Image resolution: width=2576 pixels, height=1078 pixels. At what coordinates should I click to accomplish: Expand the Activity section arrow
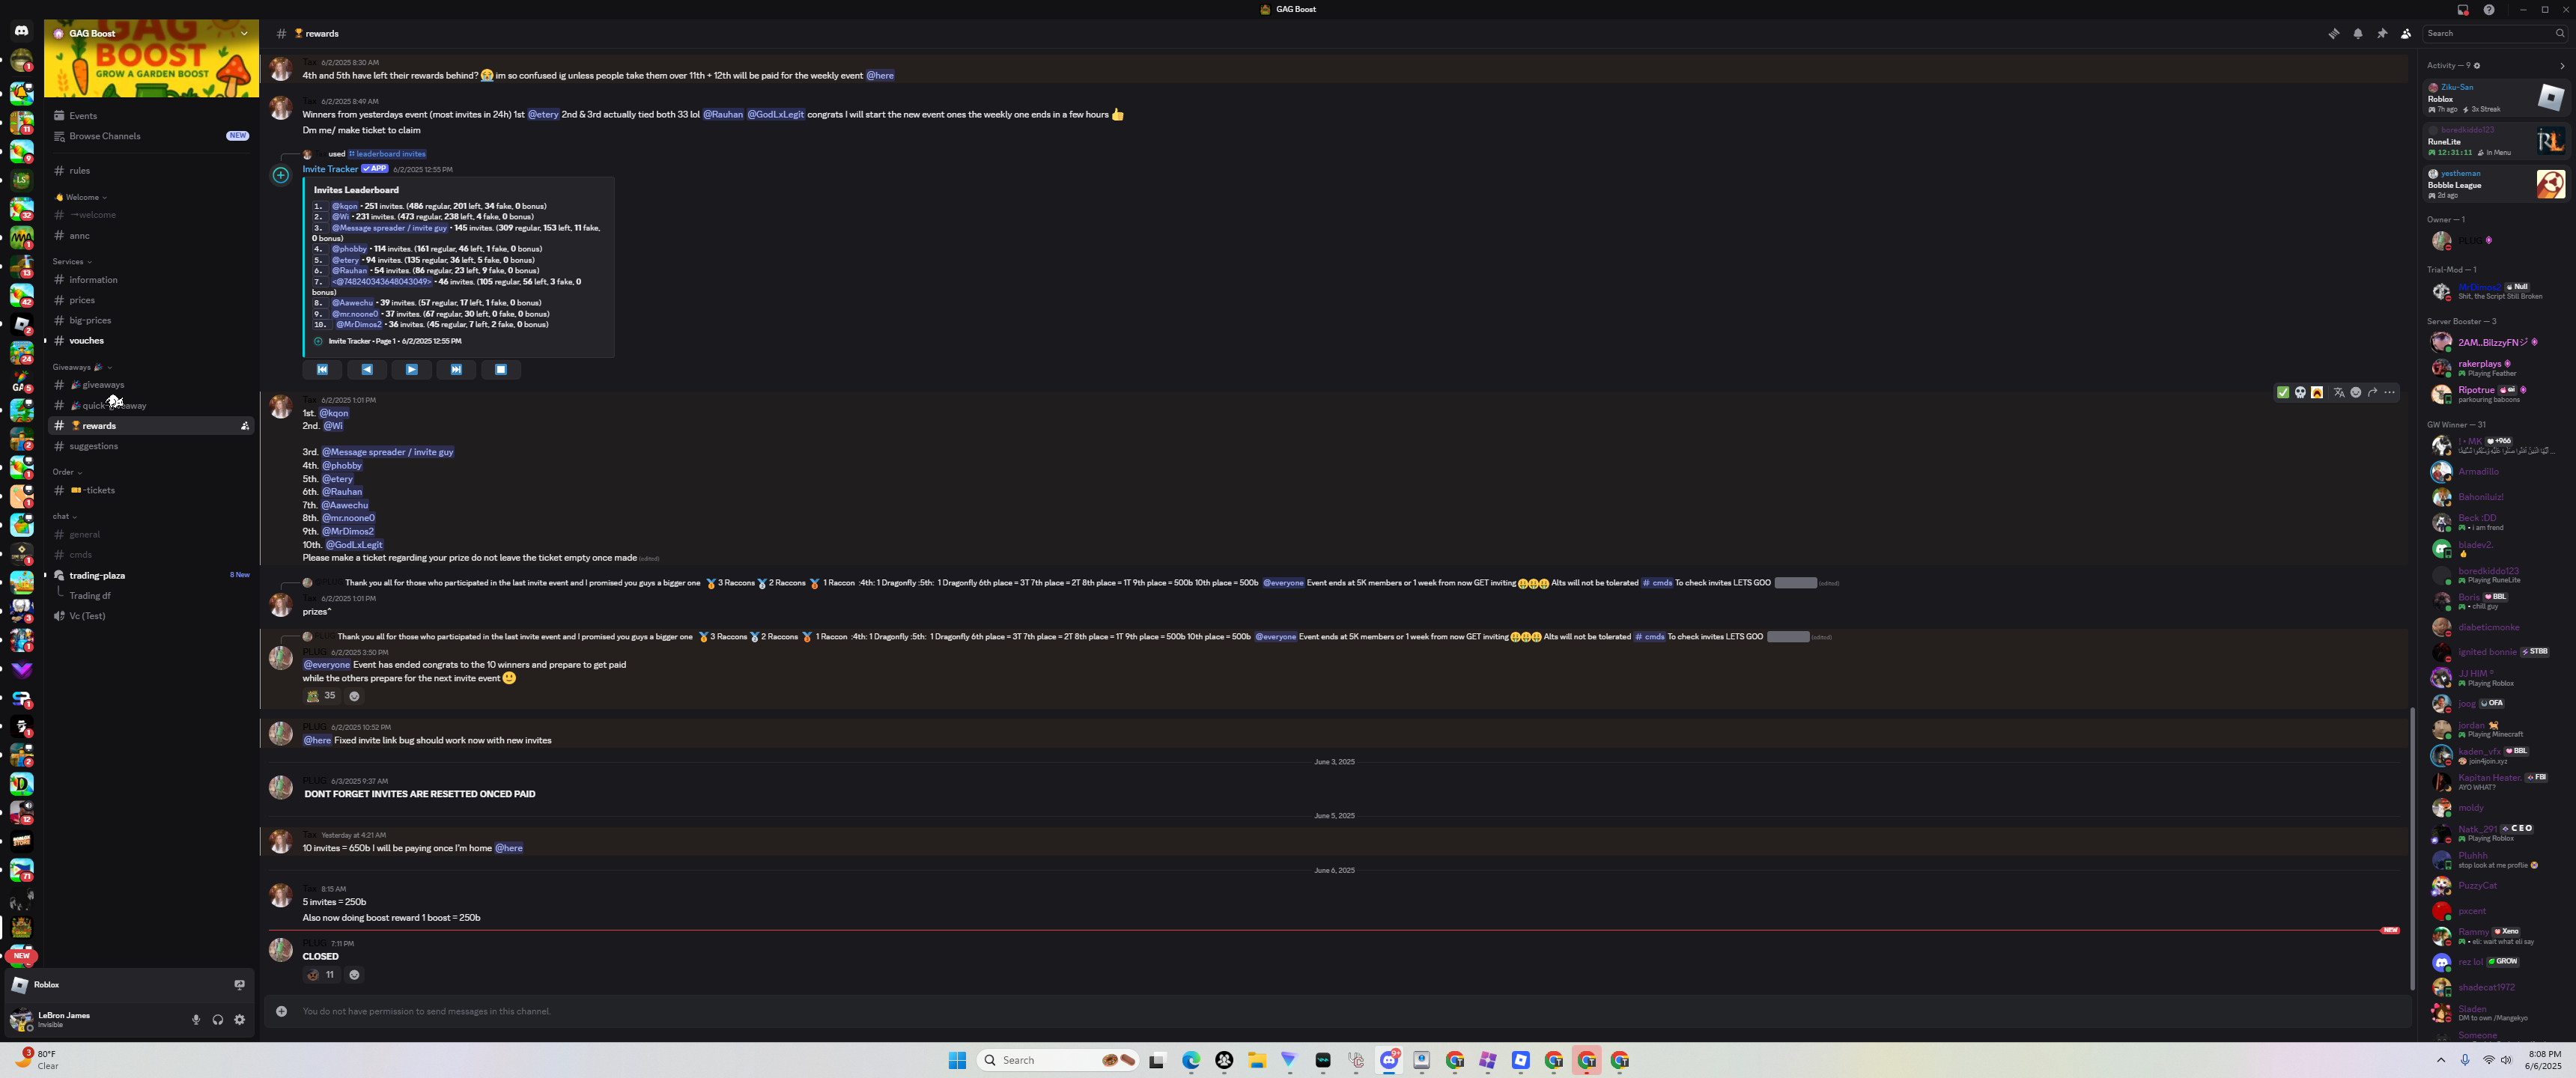coord(2562,66)
